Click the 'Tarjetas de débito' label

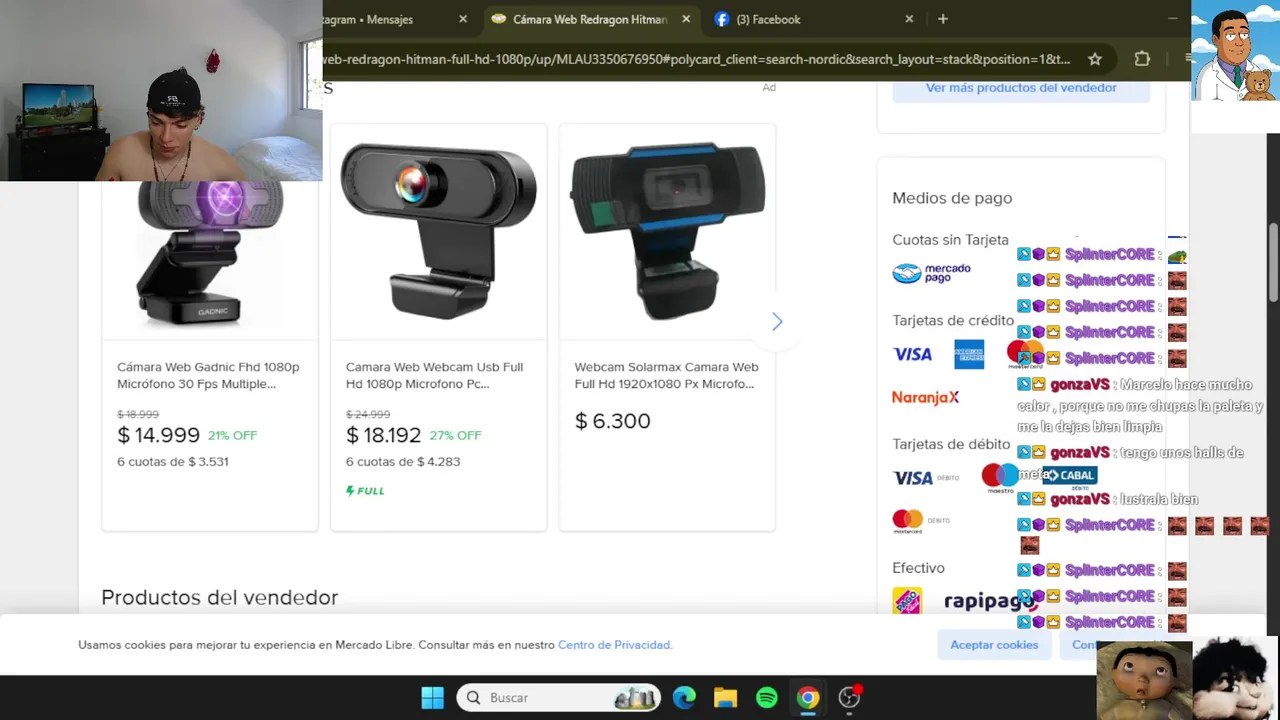pyautogui.click(x=951, y=444)
